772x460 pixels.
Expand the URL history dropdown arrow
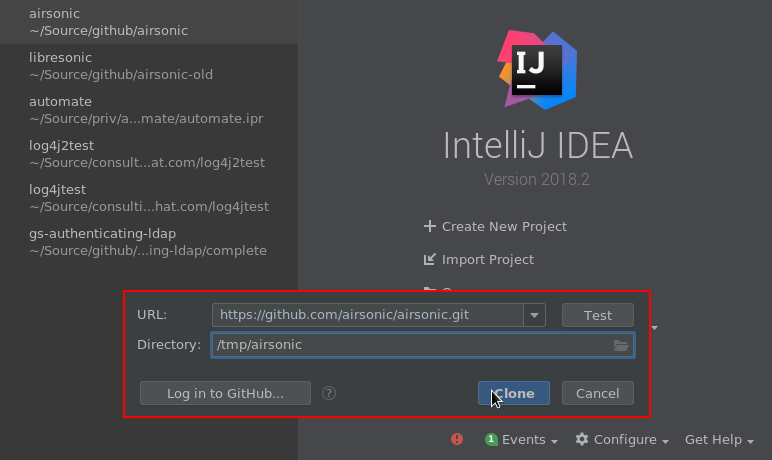click(x=535, y=315)
